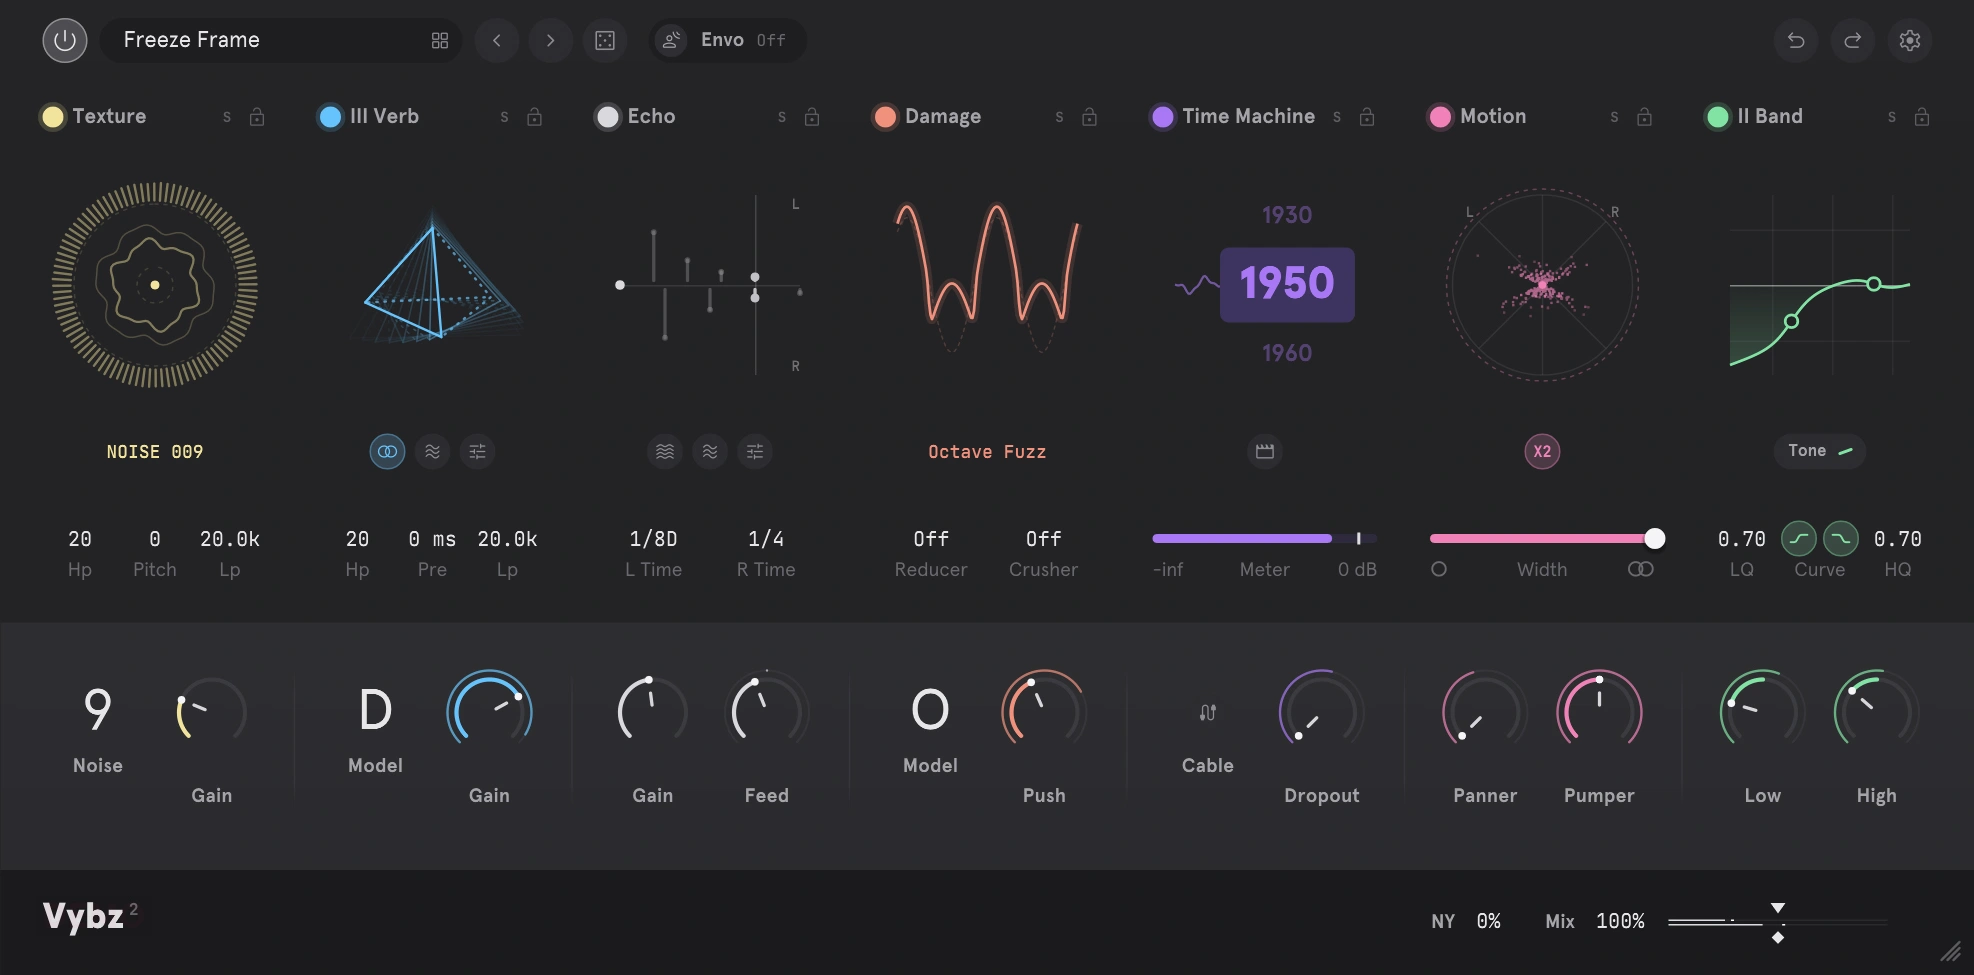Open the settings gear

click(1910, 41)
